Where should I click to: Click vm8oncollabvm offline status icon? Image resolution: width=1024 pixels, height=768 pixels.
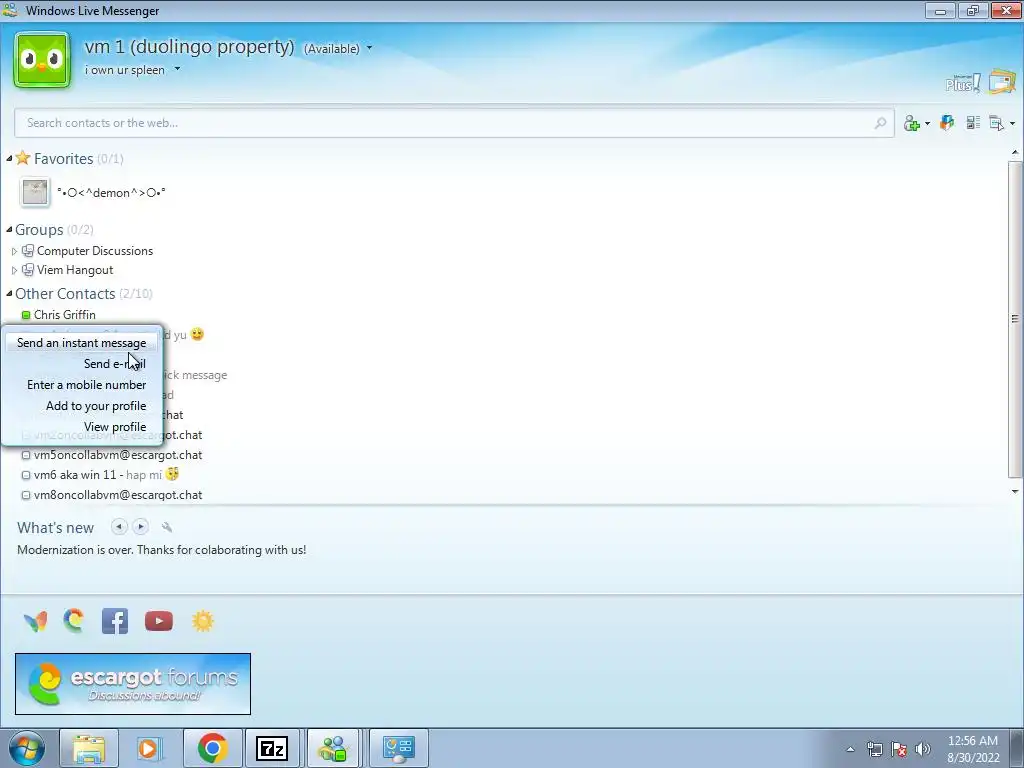26,496
